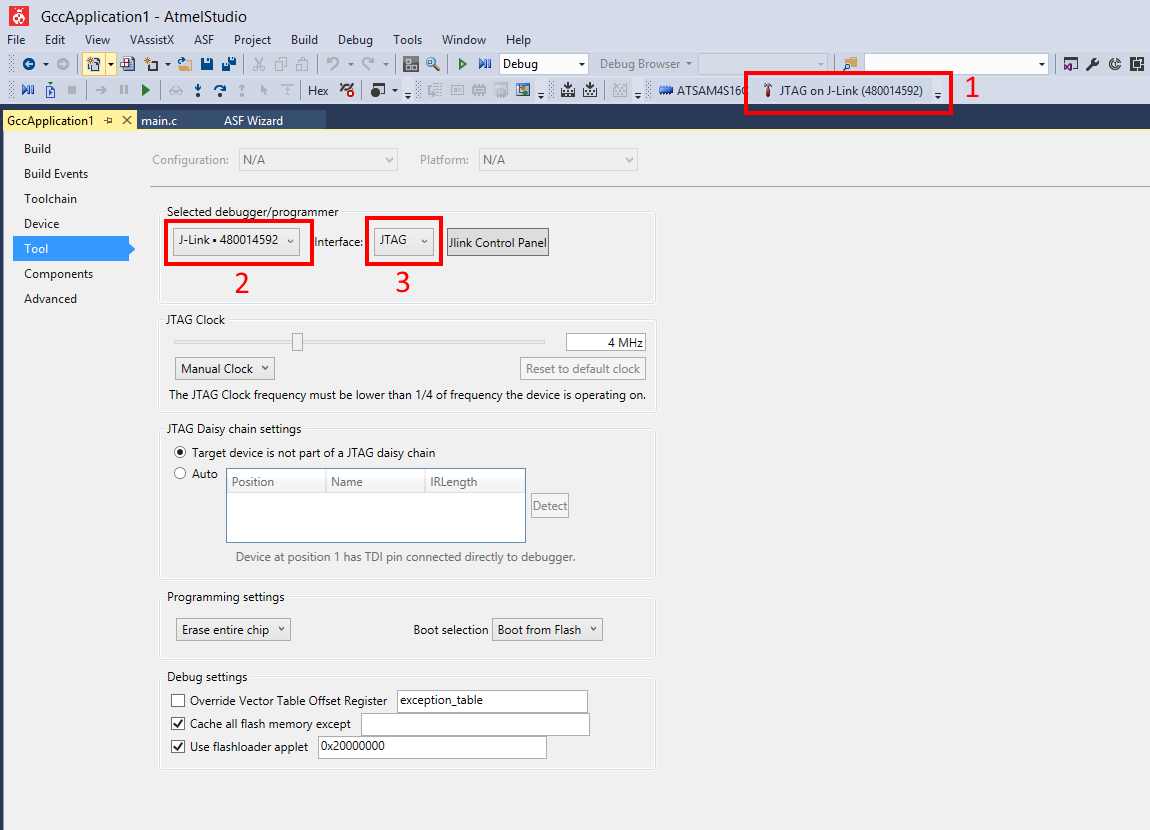Click the breakpoints disable icon next to Hex

point(347,90)
